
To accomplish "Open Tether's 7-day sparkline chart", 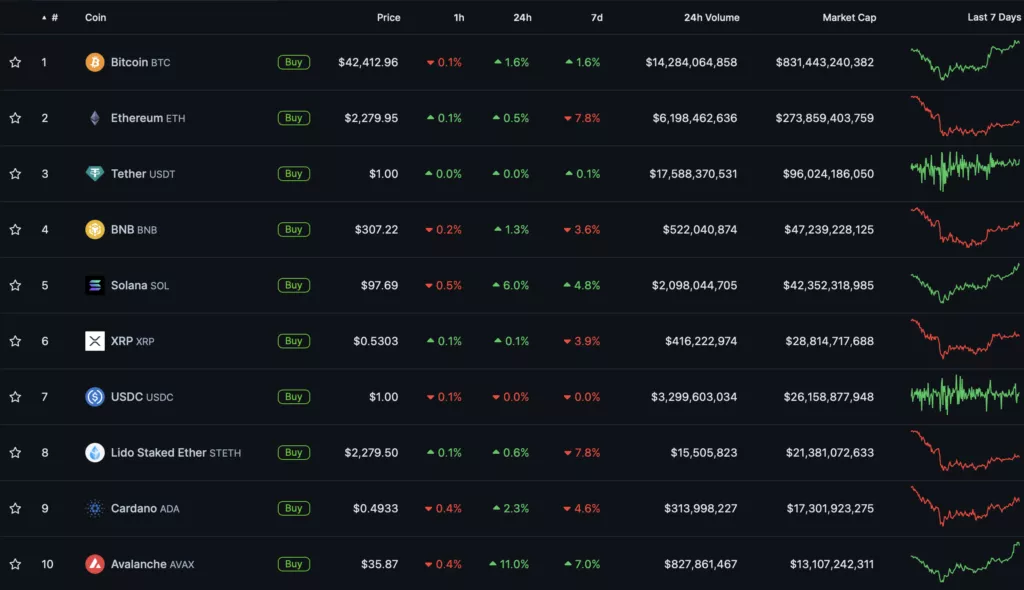I will (x=965, y=171).
